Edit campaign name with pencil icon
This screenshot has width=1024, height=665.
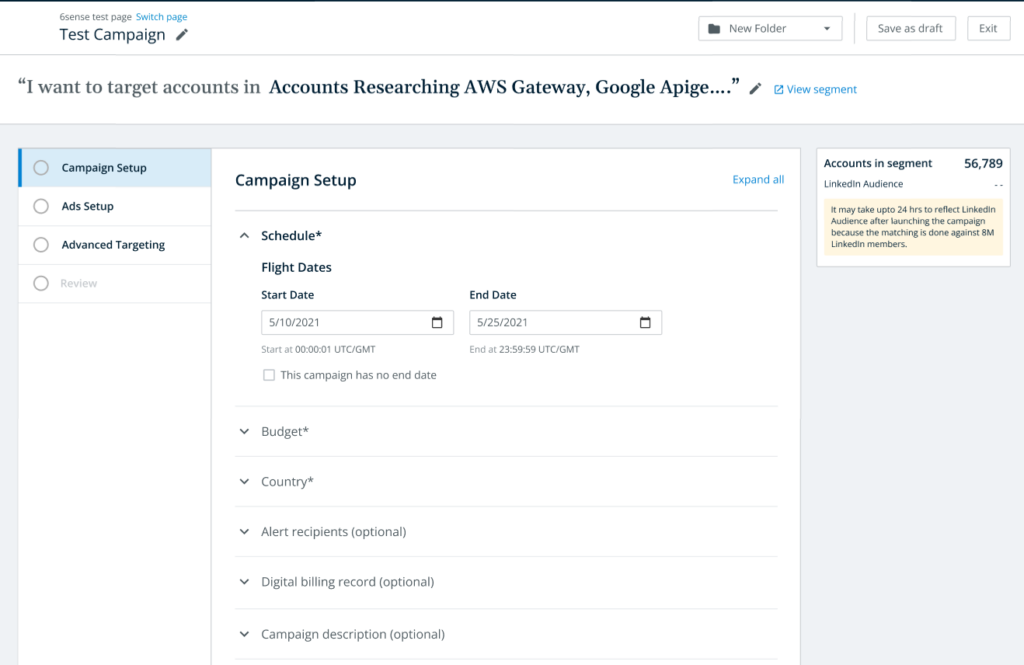[x=182, y=35]
